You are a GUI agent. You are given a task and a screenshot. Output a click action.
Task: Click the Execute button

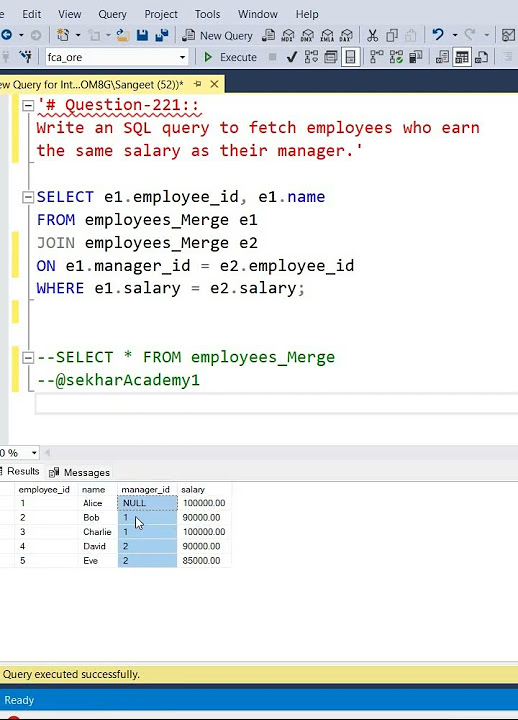click(x=231, y=57)
